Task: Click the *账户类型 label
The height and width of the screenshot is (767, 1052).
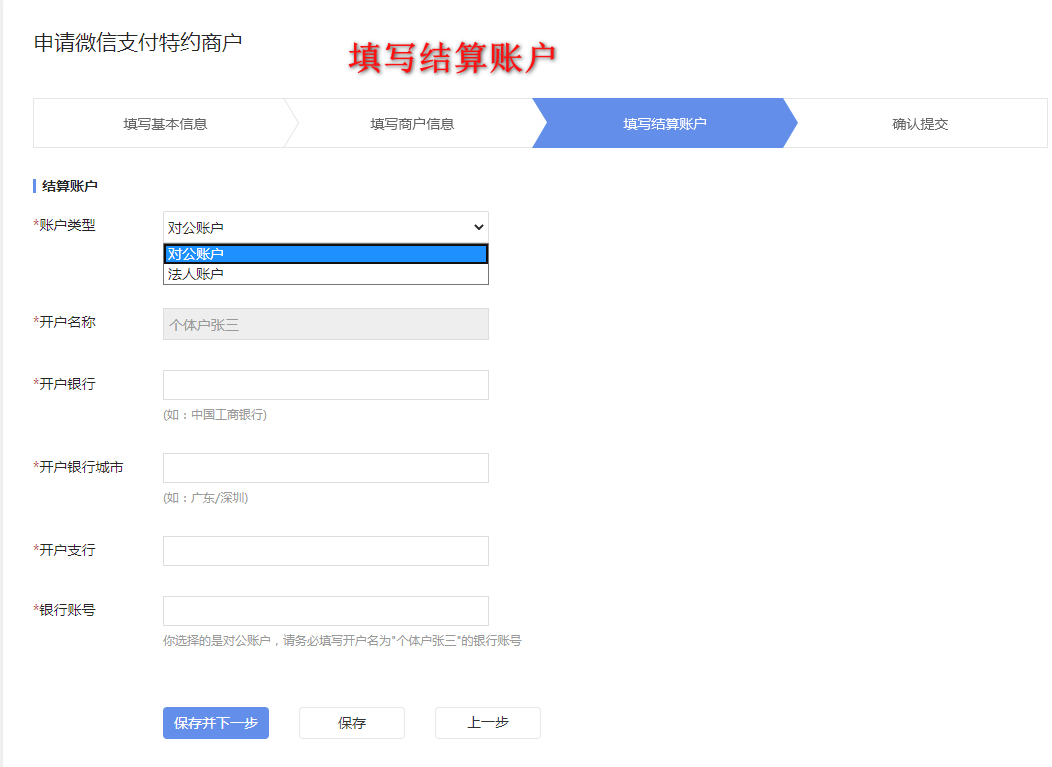Action: (64, 225)
